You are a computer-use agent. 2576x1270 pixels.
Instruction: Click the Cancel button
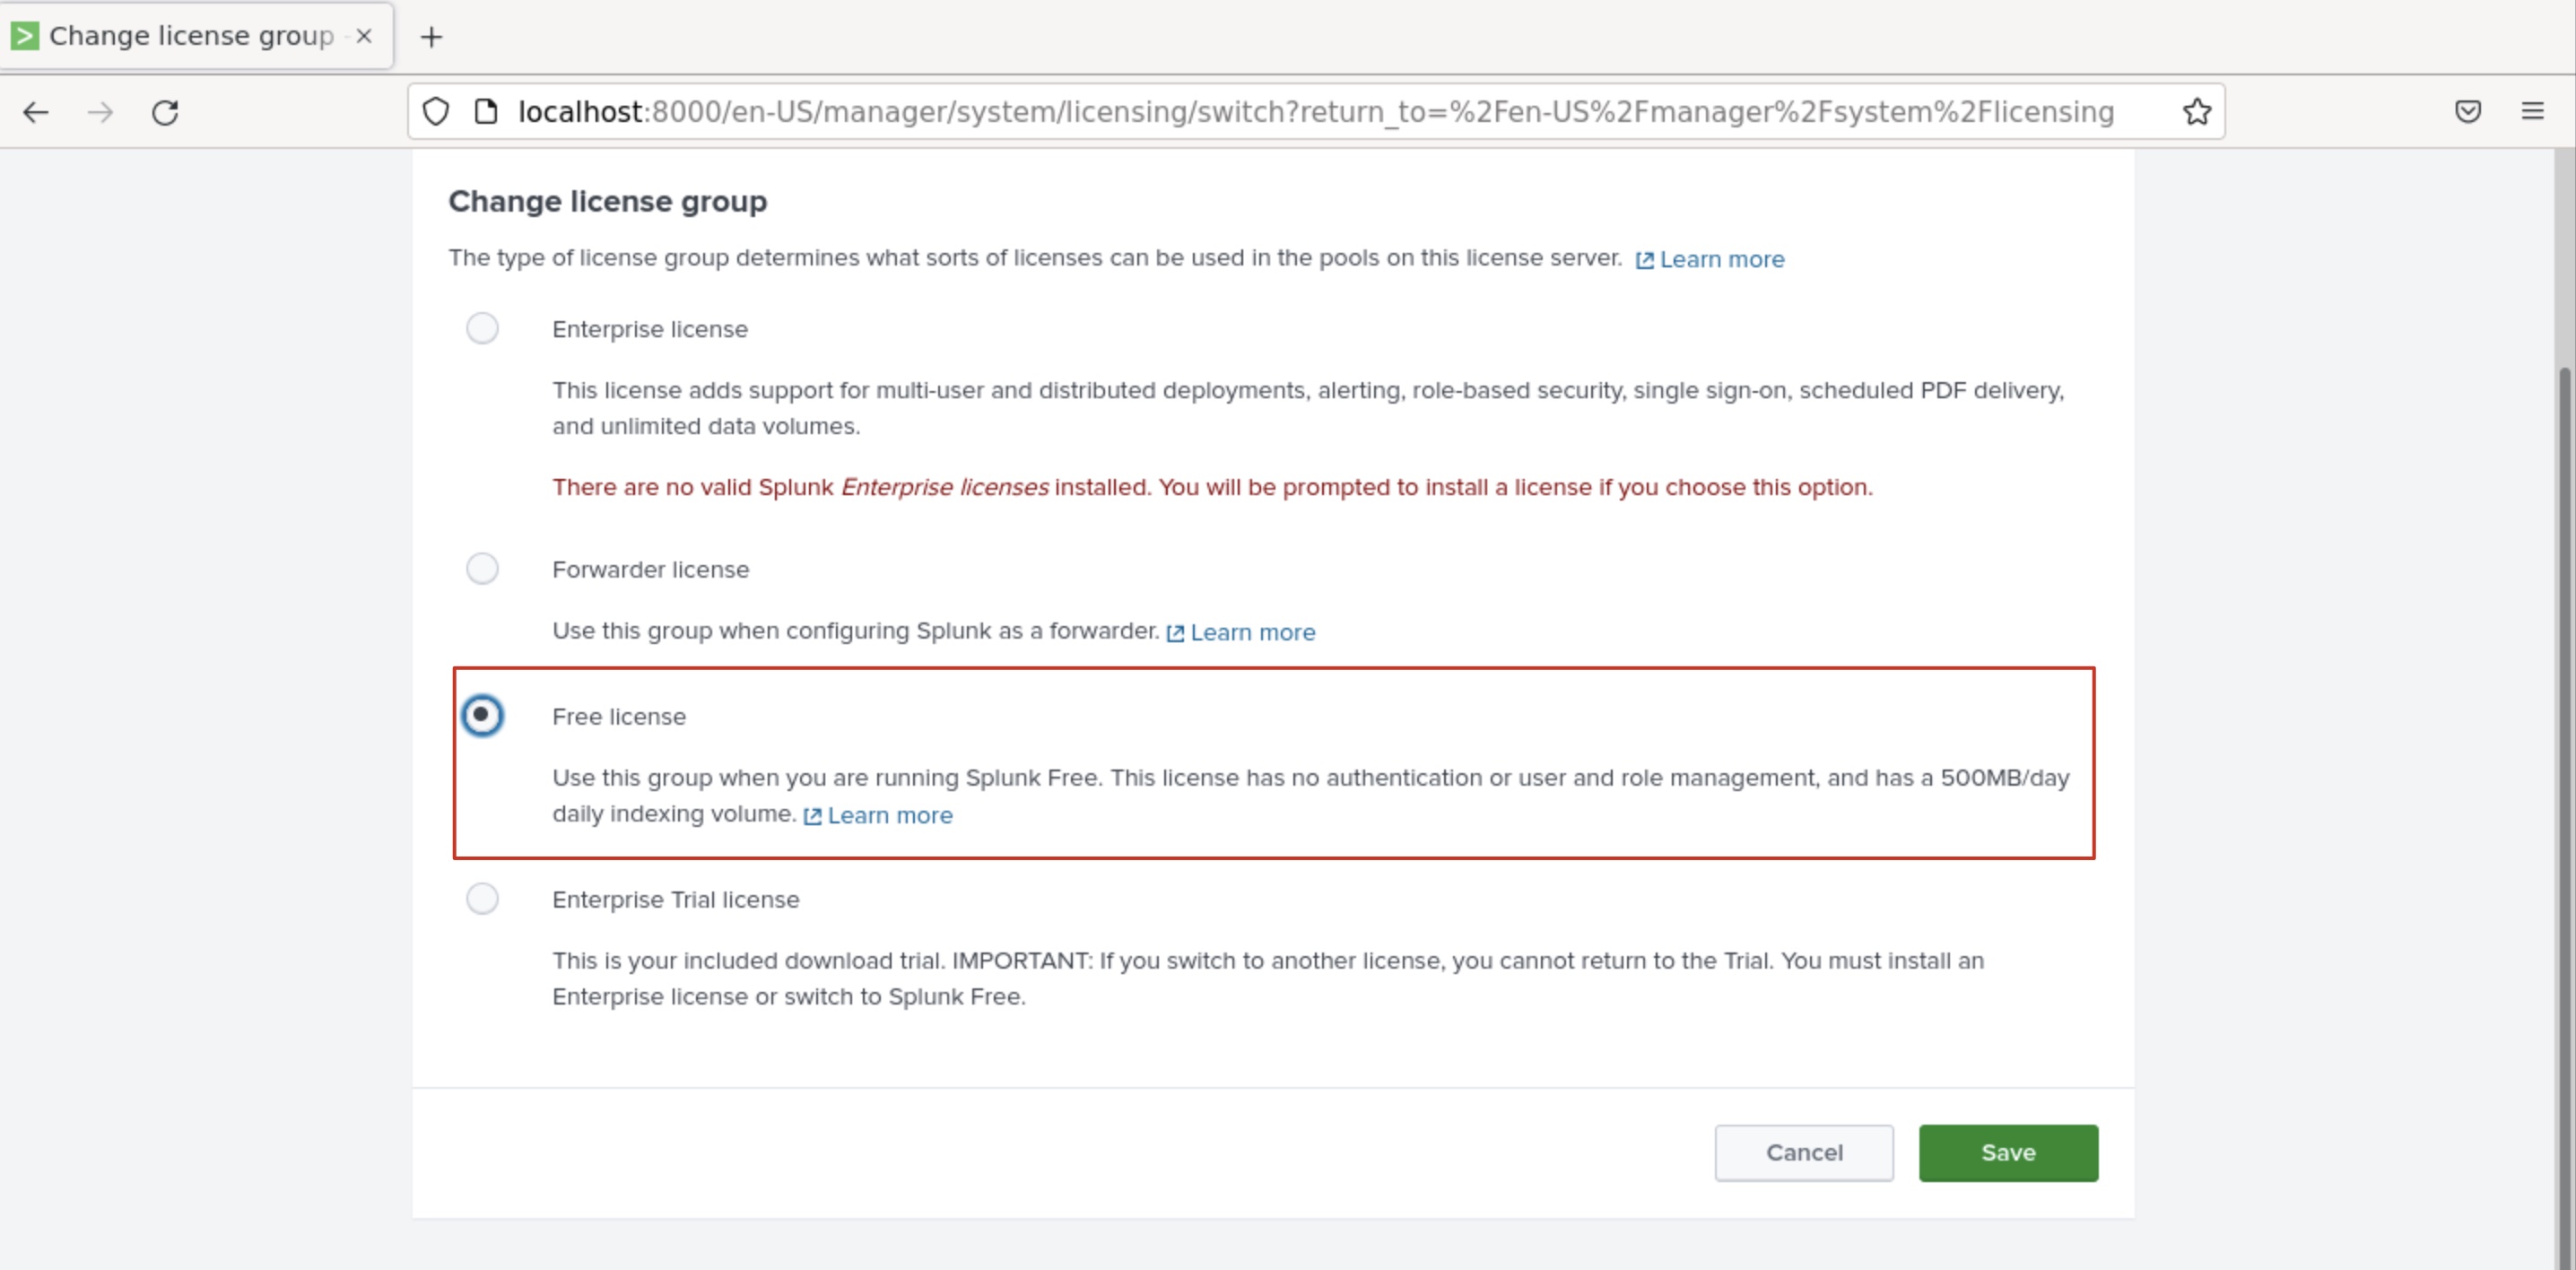tap(1804, 1152)
